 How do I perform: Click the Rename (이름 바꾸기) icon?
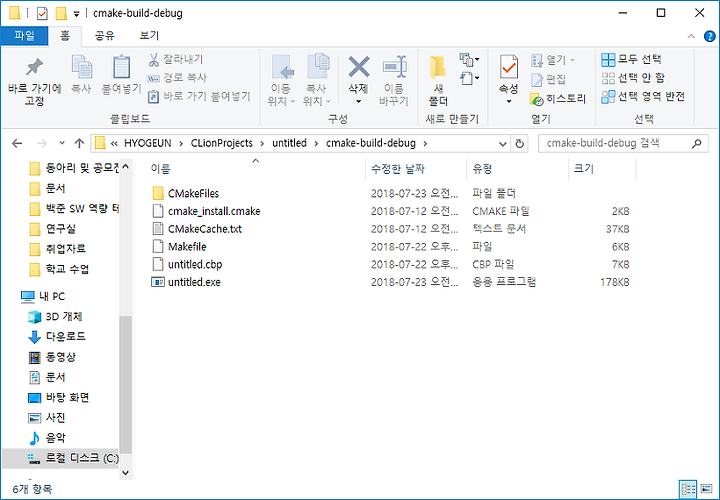click(x=394, y=67)
